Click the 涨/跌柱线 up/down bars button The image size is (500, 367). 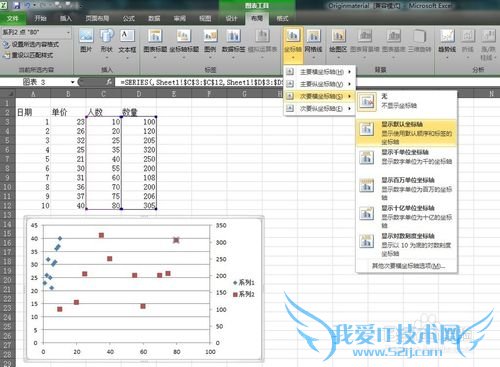(488, 45)
